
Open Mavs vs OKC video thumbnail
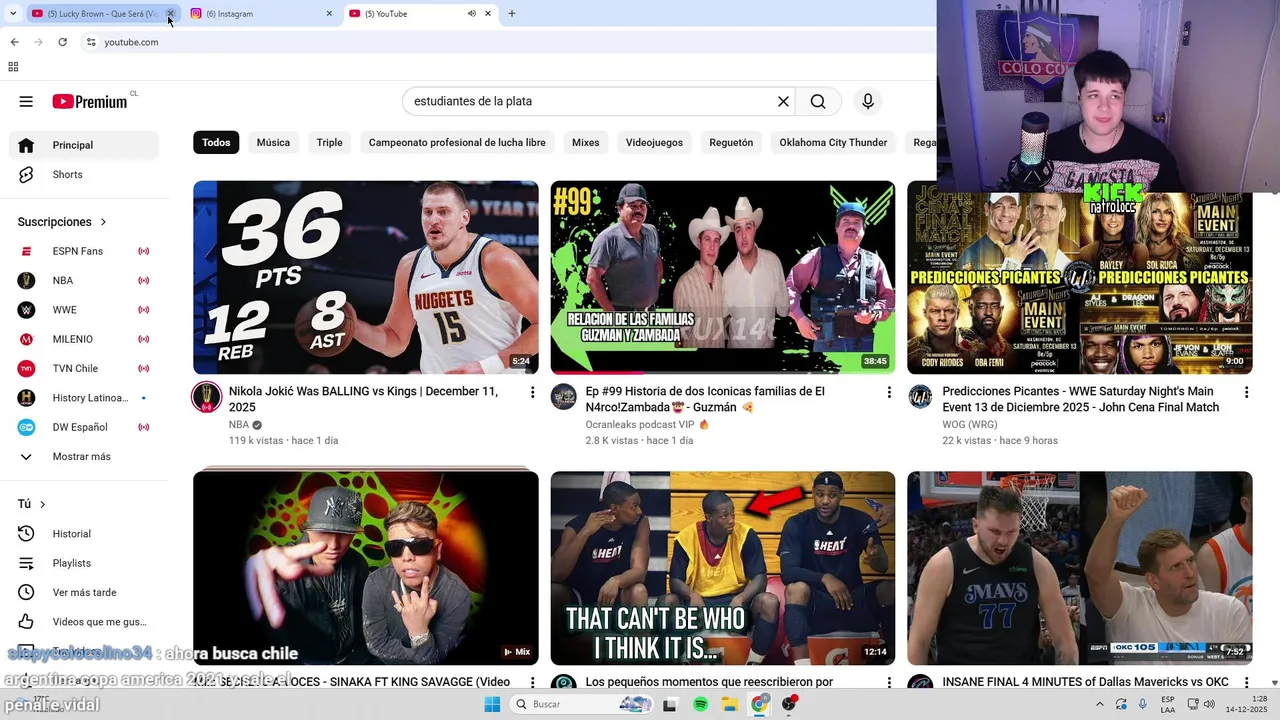(x=1080, y=568)
